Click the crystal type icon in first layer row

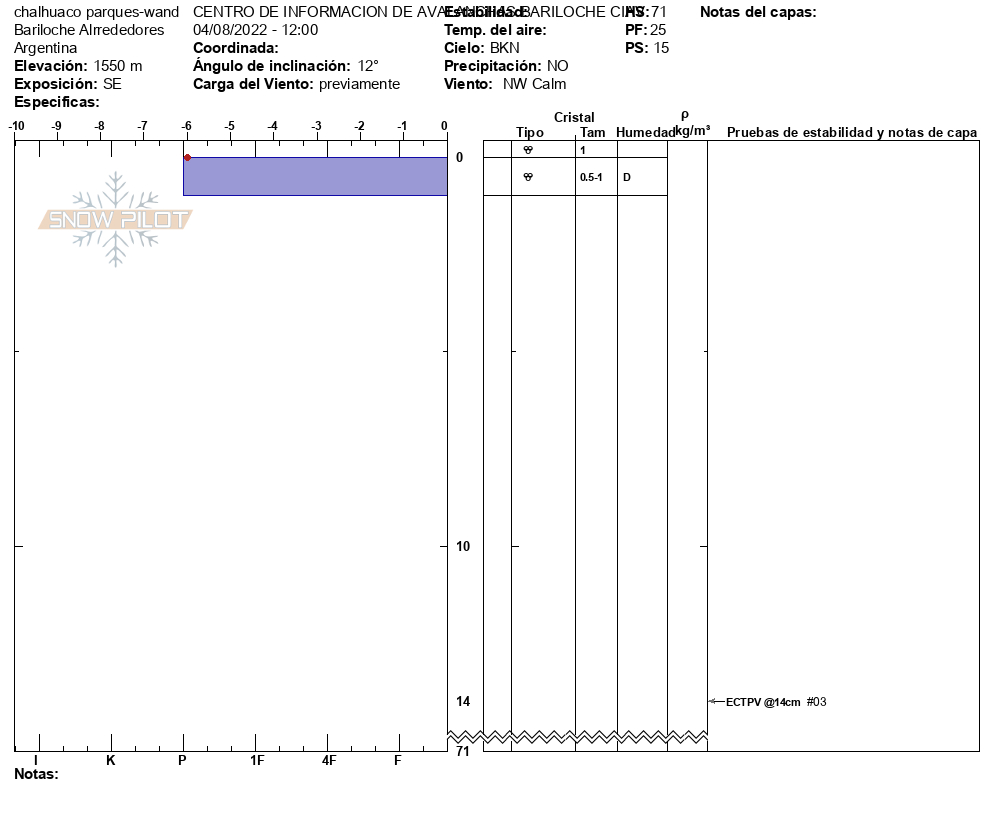tap(528, 149)
